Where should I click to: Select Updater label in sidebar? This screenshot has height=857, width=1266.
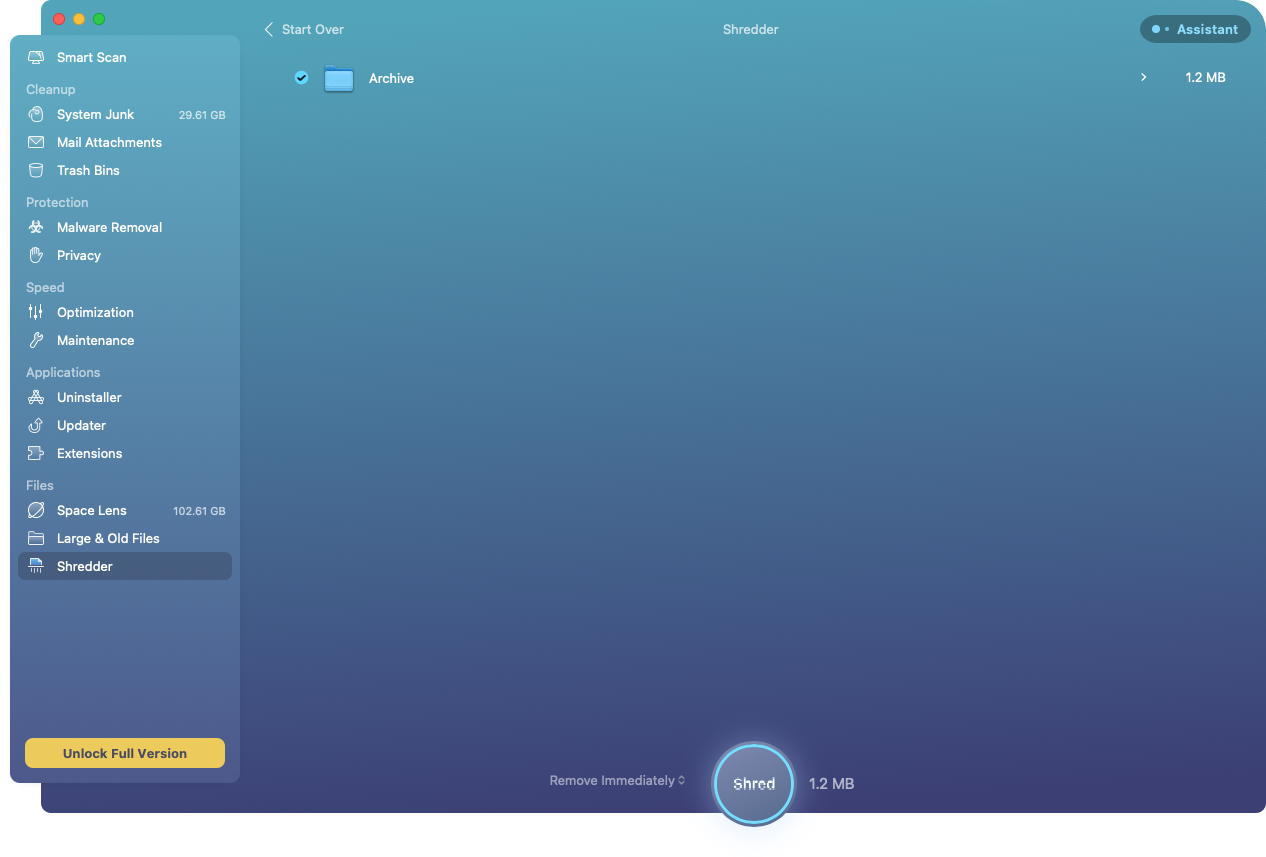pyautogui.click(x=81, y=425)
